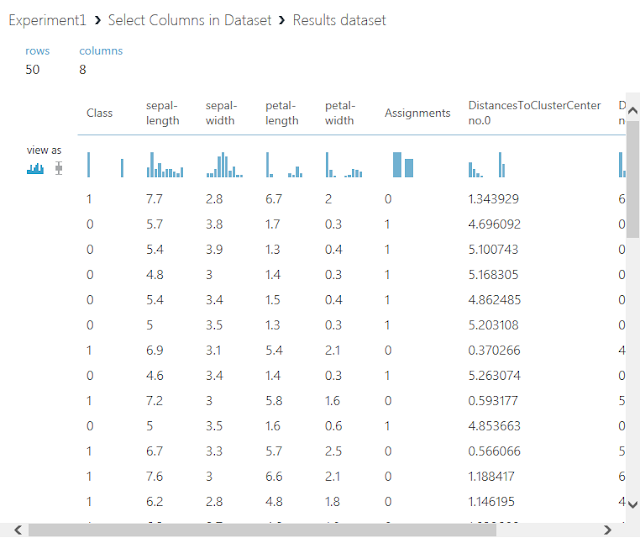Switch to histogram view under 'view as'
The height and width of the screenshot is (538, 640).
click(35, 168)
